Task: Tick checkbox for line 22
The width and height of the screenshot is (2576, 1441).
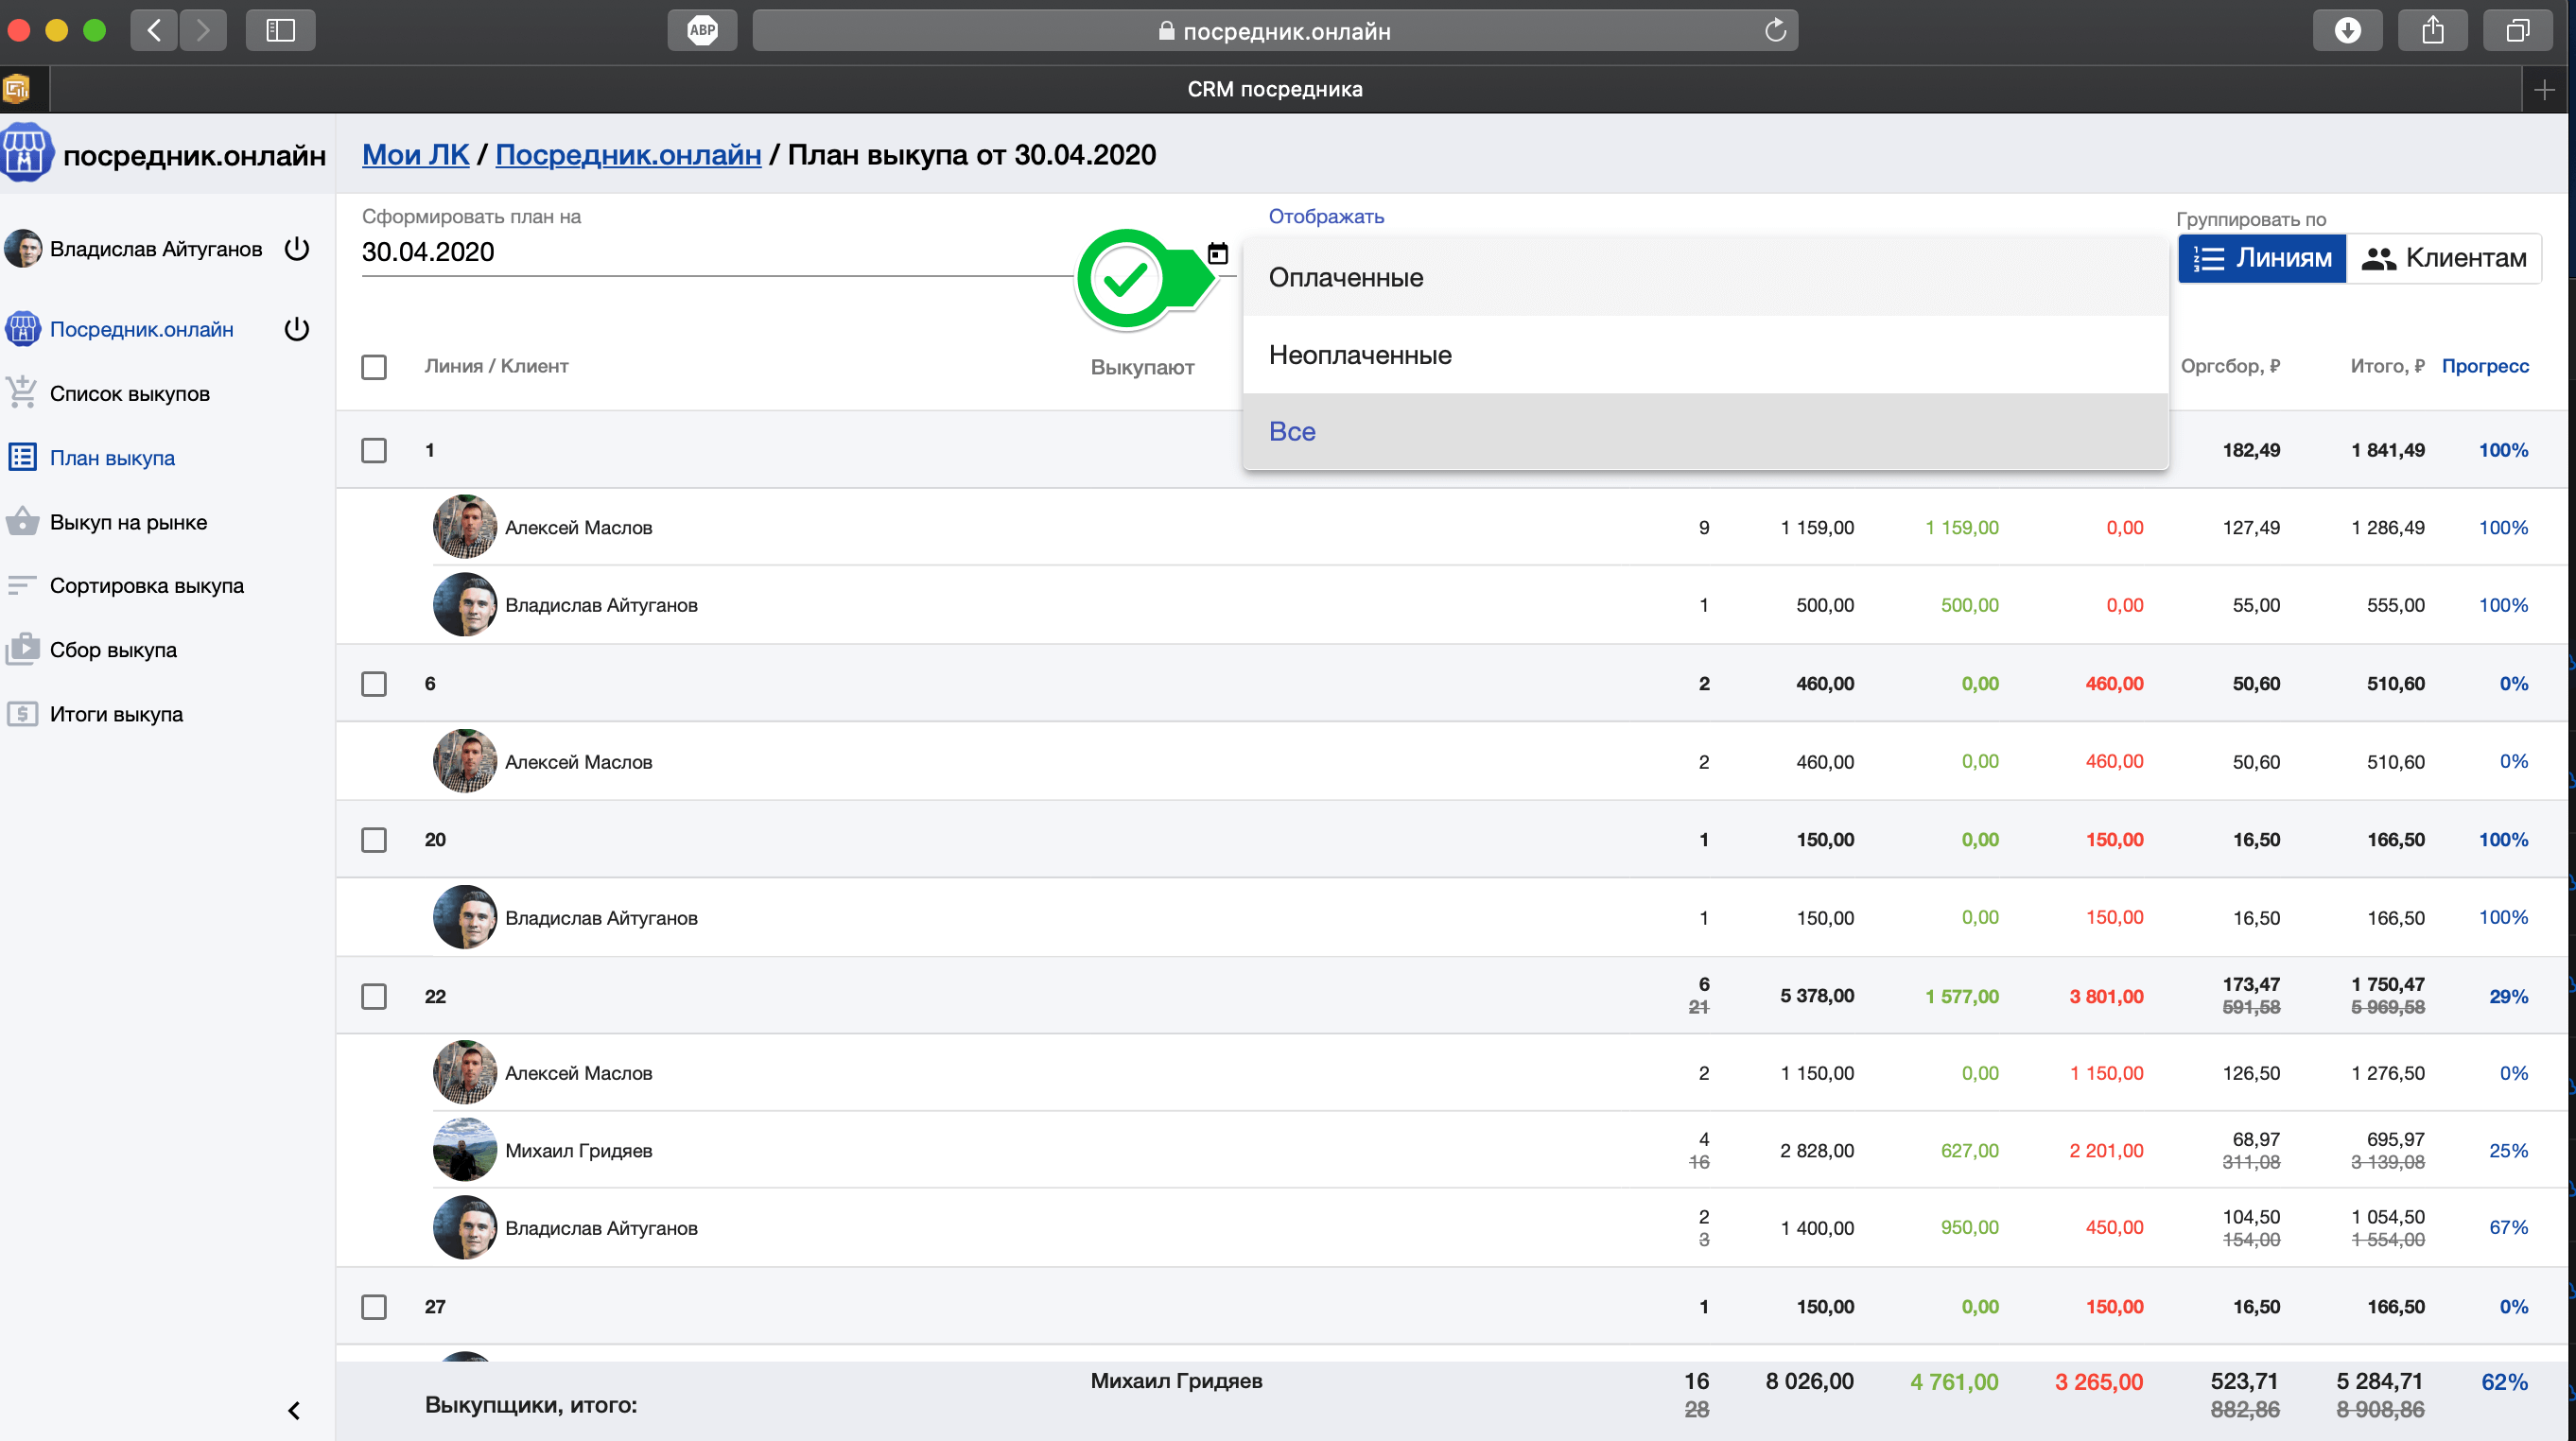Action: coord(374,996)
